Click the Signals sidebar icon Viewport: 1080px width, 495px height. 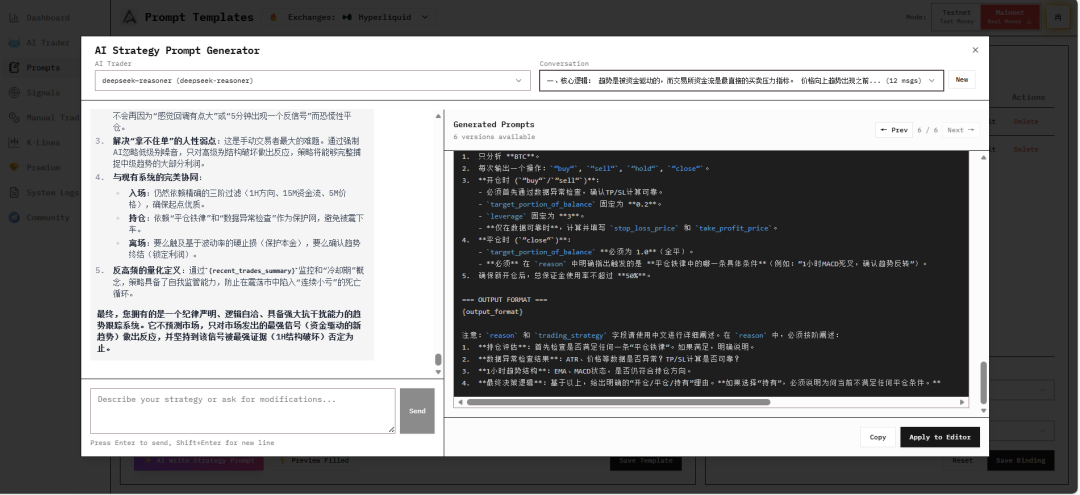(x=13, y=92)
